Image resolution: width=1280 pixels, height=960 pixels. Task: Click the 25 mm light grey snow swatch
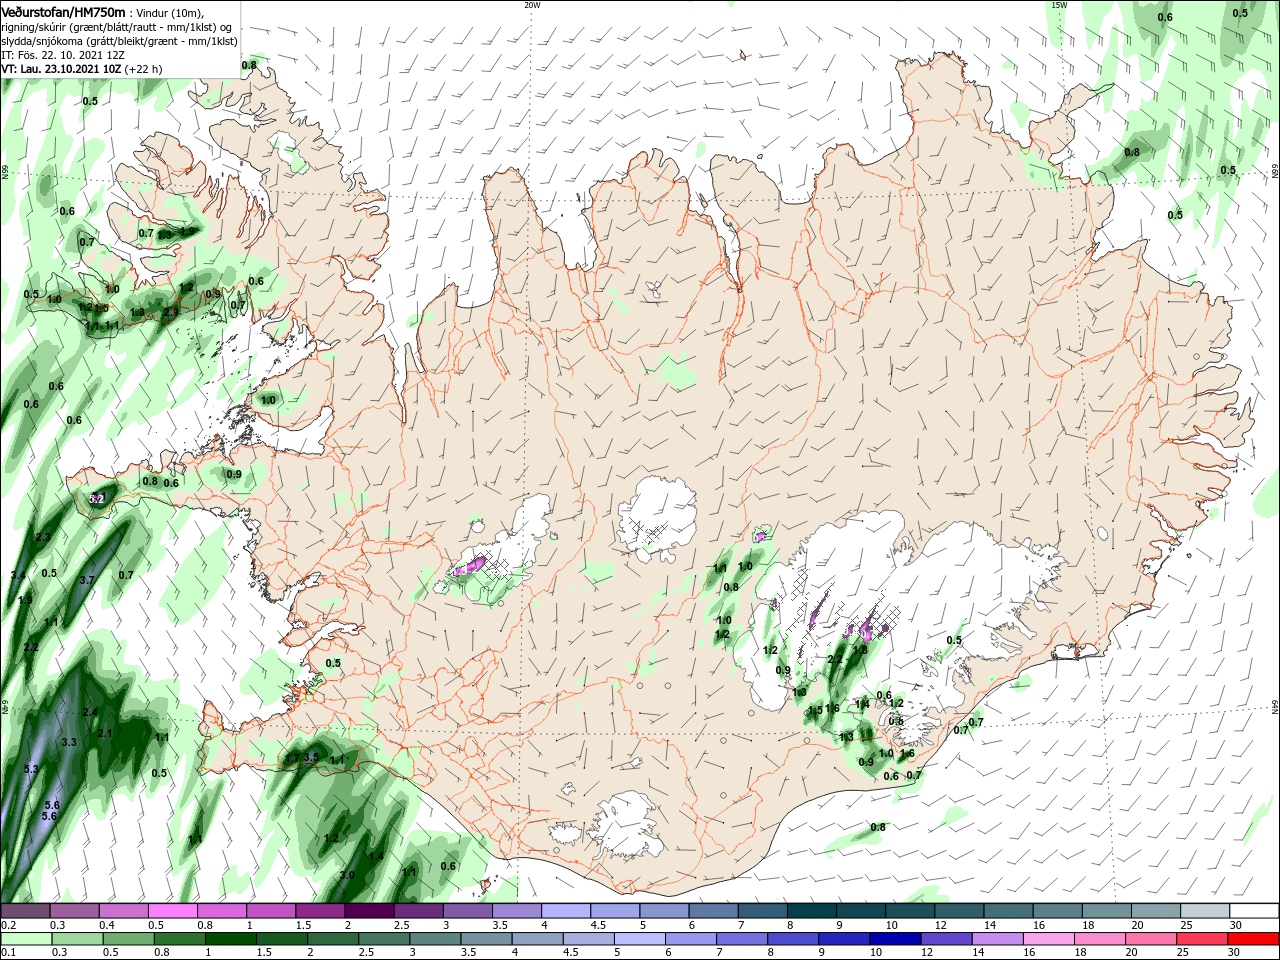[1206, 911]
